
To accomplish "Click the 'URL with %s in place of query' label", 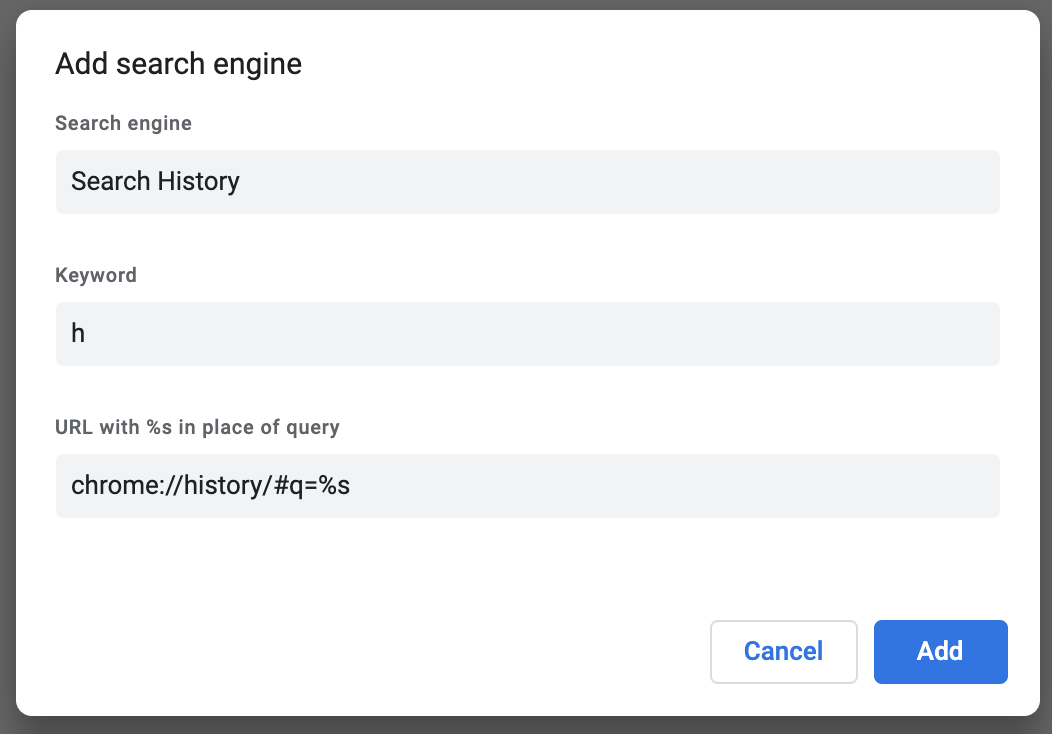I will point(197,427).
